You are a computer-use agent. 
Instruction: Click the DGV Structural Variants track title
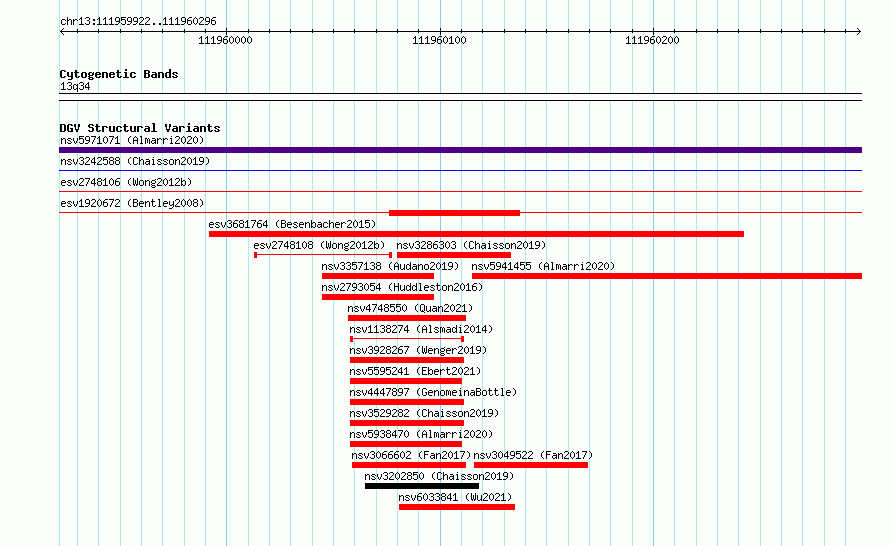[140, 128]
